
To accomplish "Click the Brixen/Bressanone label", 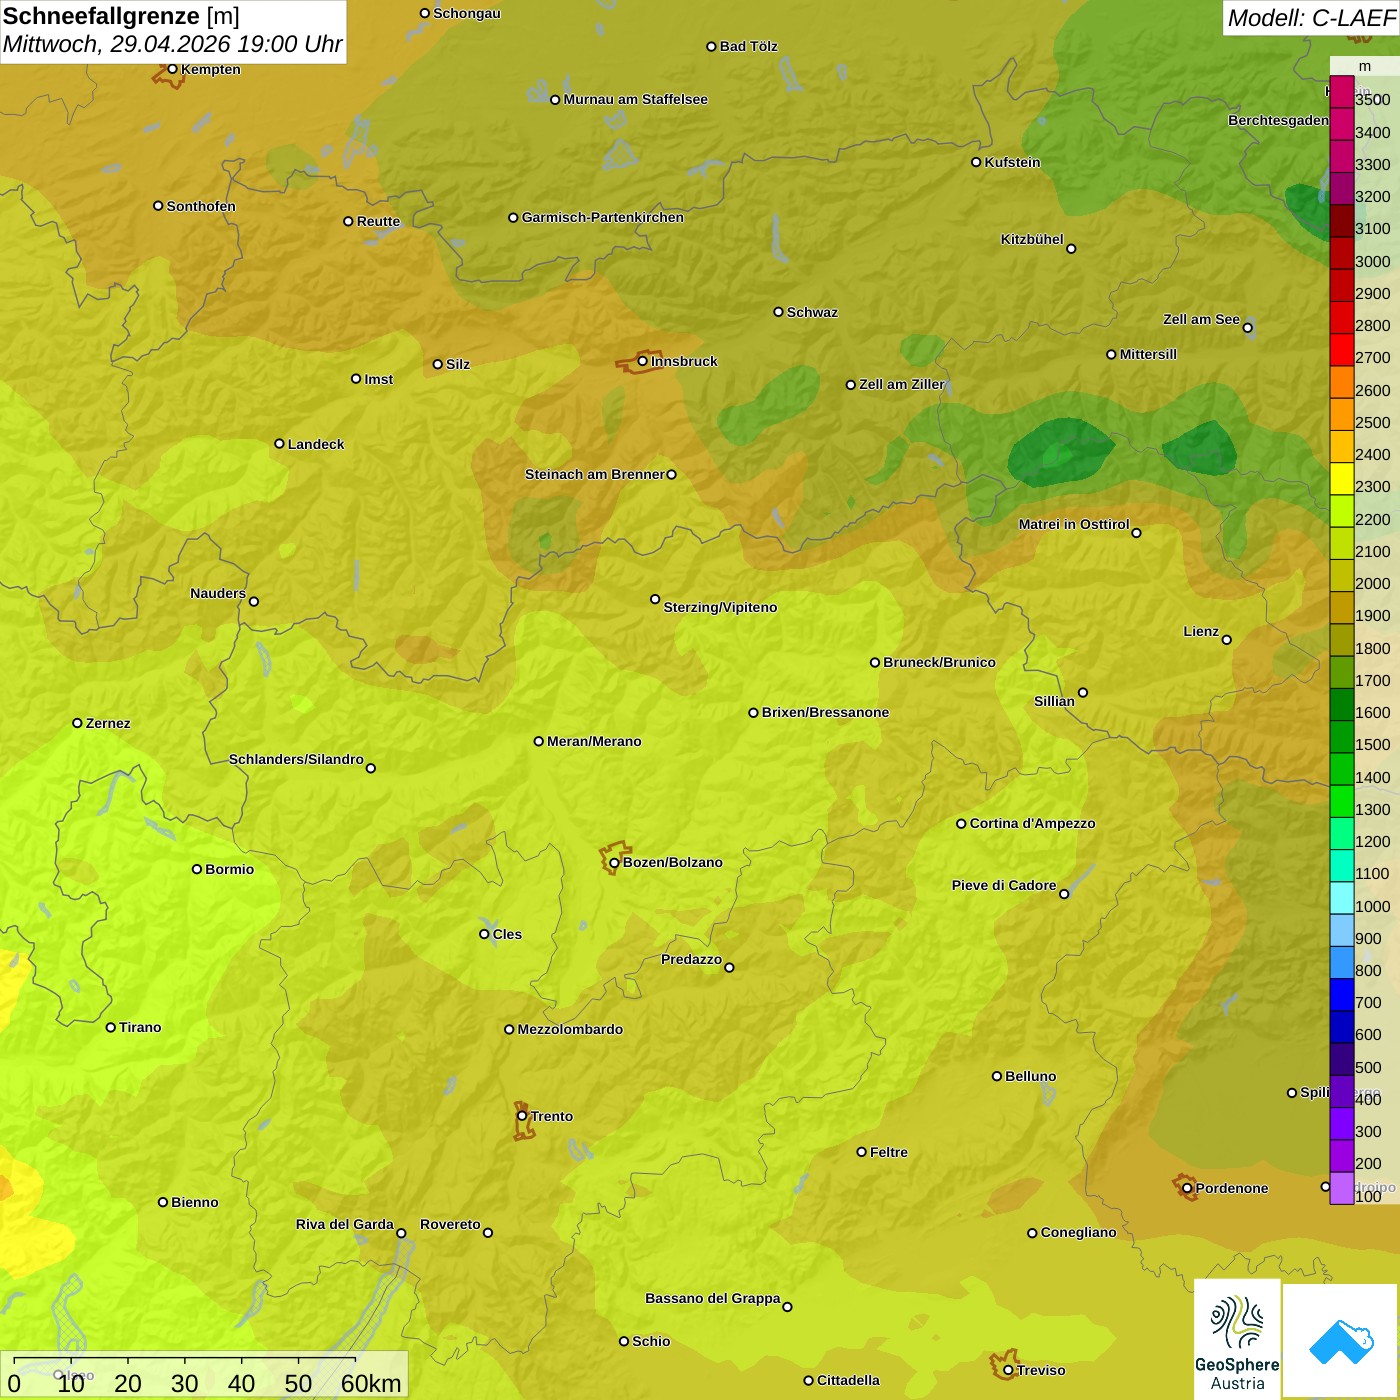I will [x=825, y=712].
